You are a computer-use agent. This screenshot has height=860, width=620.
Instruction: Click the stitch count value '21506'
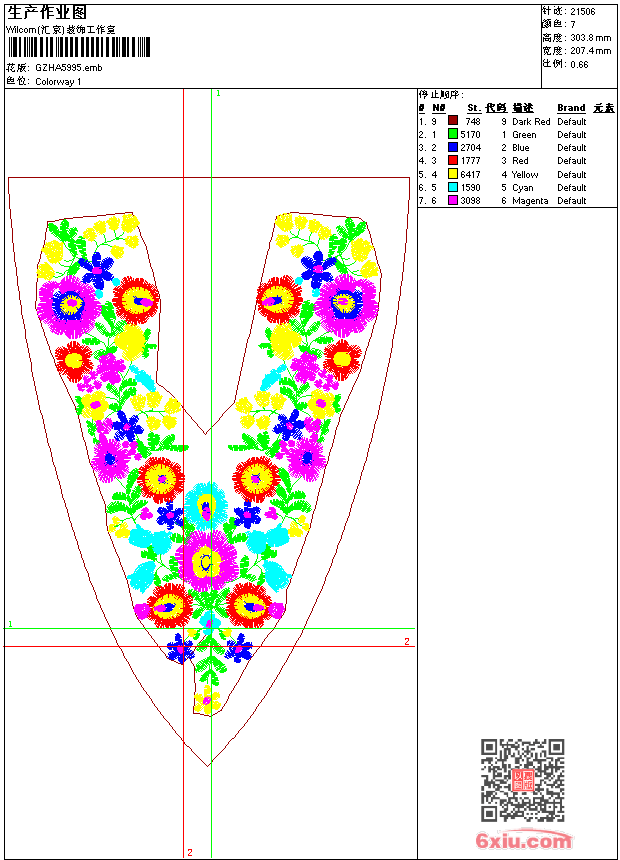[x=583, y=12]
